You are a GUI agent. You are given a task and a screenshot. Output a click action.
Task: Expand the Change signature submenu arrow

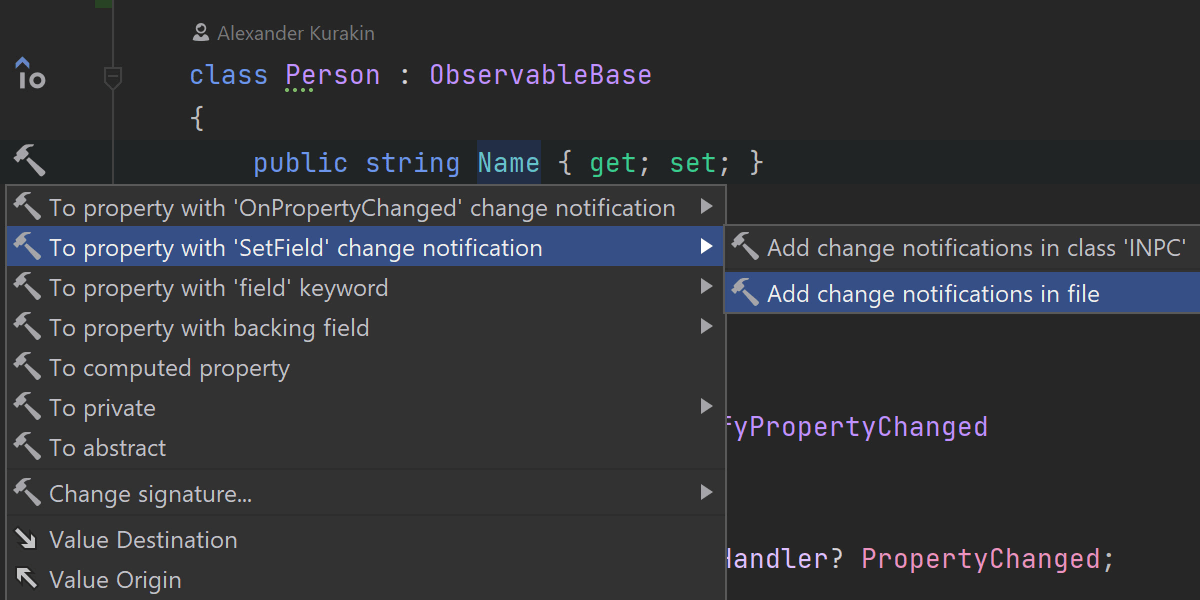pos(706,493)
